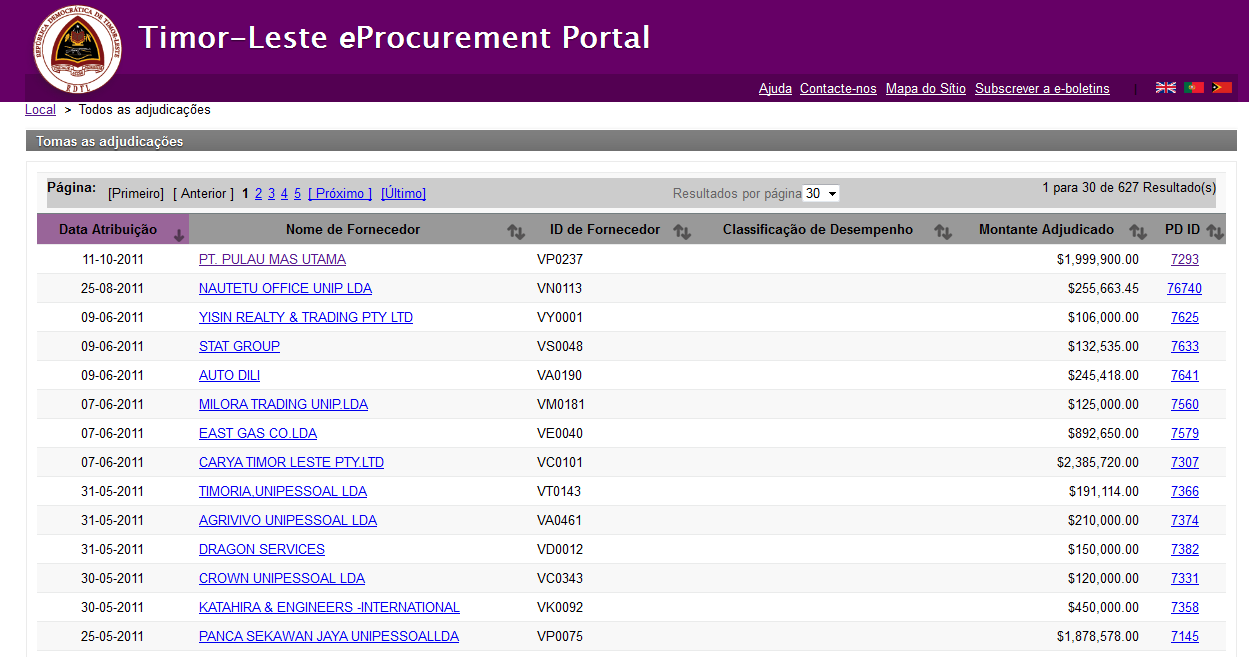Sort by Montante Adjudicado arrows icon
The width and height of the screenshot is (1249, 657).
tap(1138, 231)
